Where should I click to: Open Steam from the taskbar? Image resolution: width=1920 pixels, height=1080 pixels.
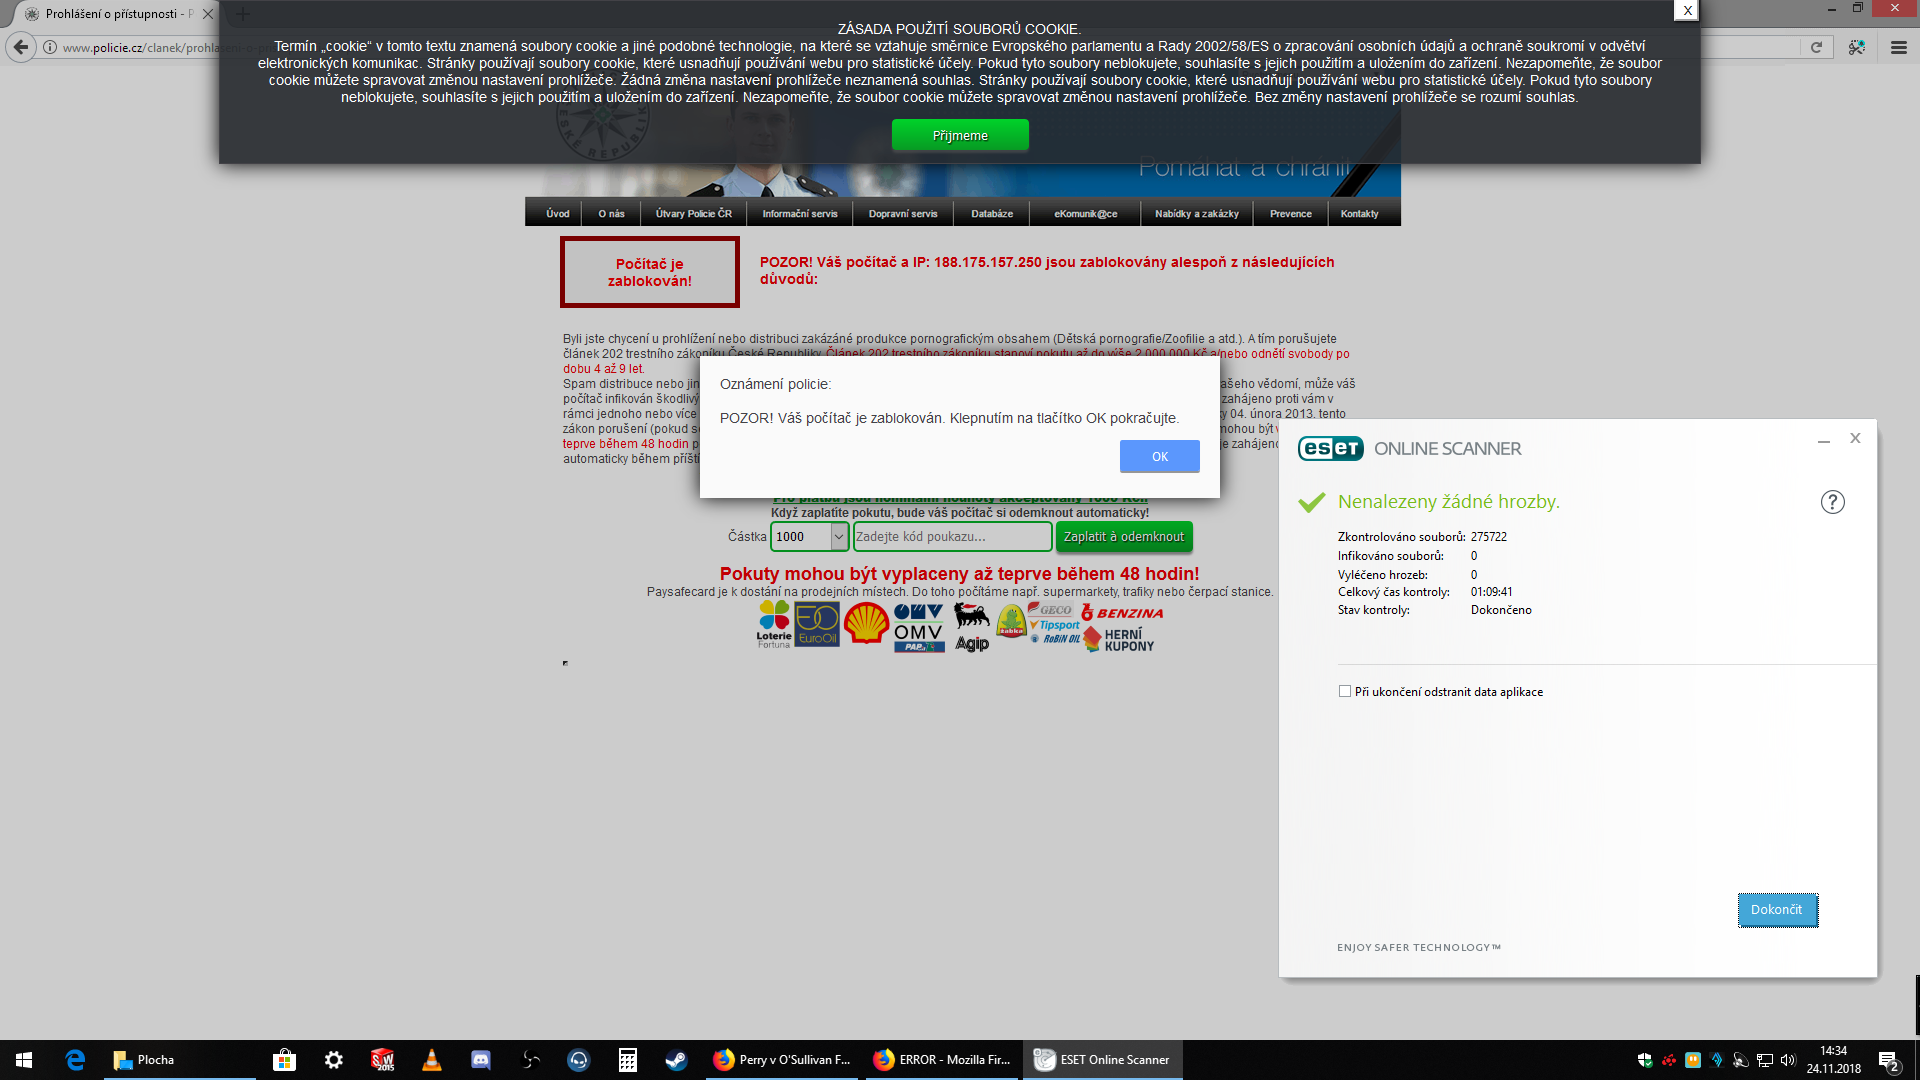(676, 1060)
